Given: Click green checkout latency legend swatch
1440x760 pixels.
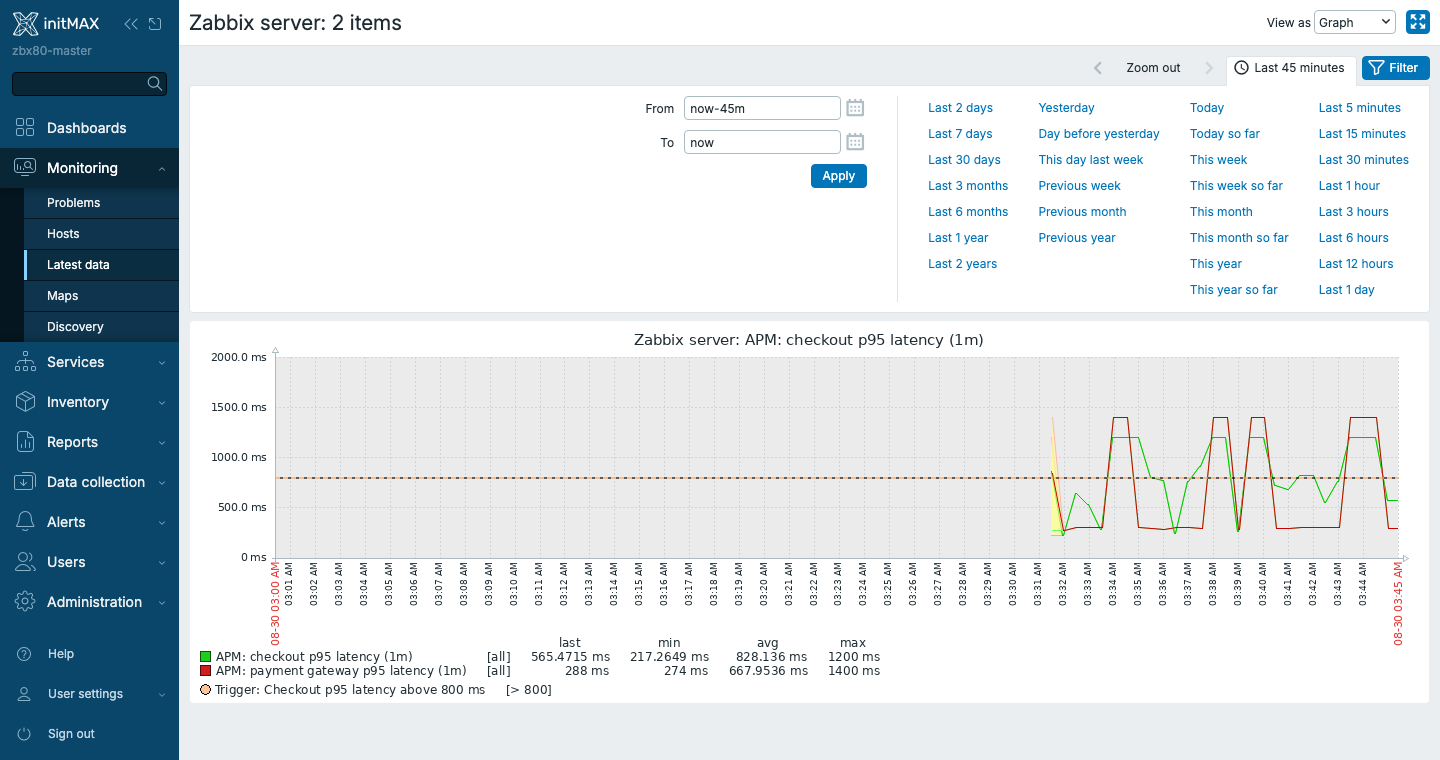Looking at the screenshot, I should [205, 657].
